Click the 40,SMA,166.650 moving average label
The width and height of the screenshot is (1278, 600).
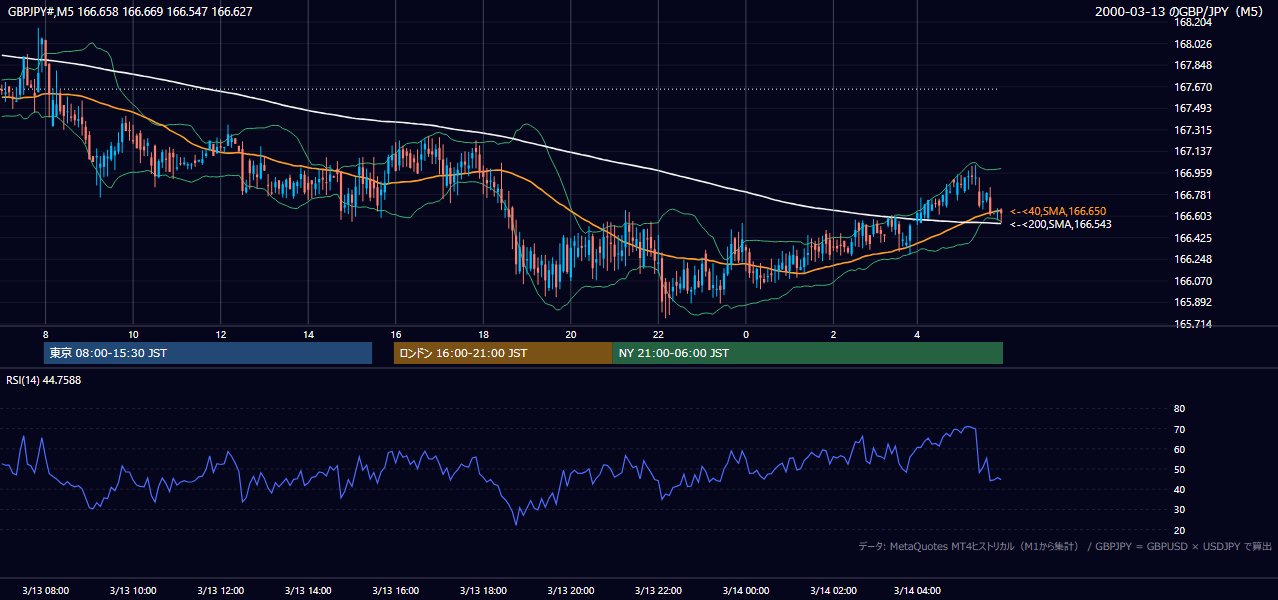(x=1058, y=211)
